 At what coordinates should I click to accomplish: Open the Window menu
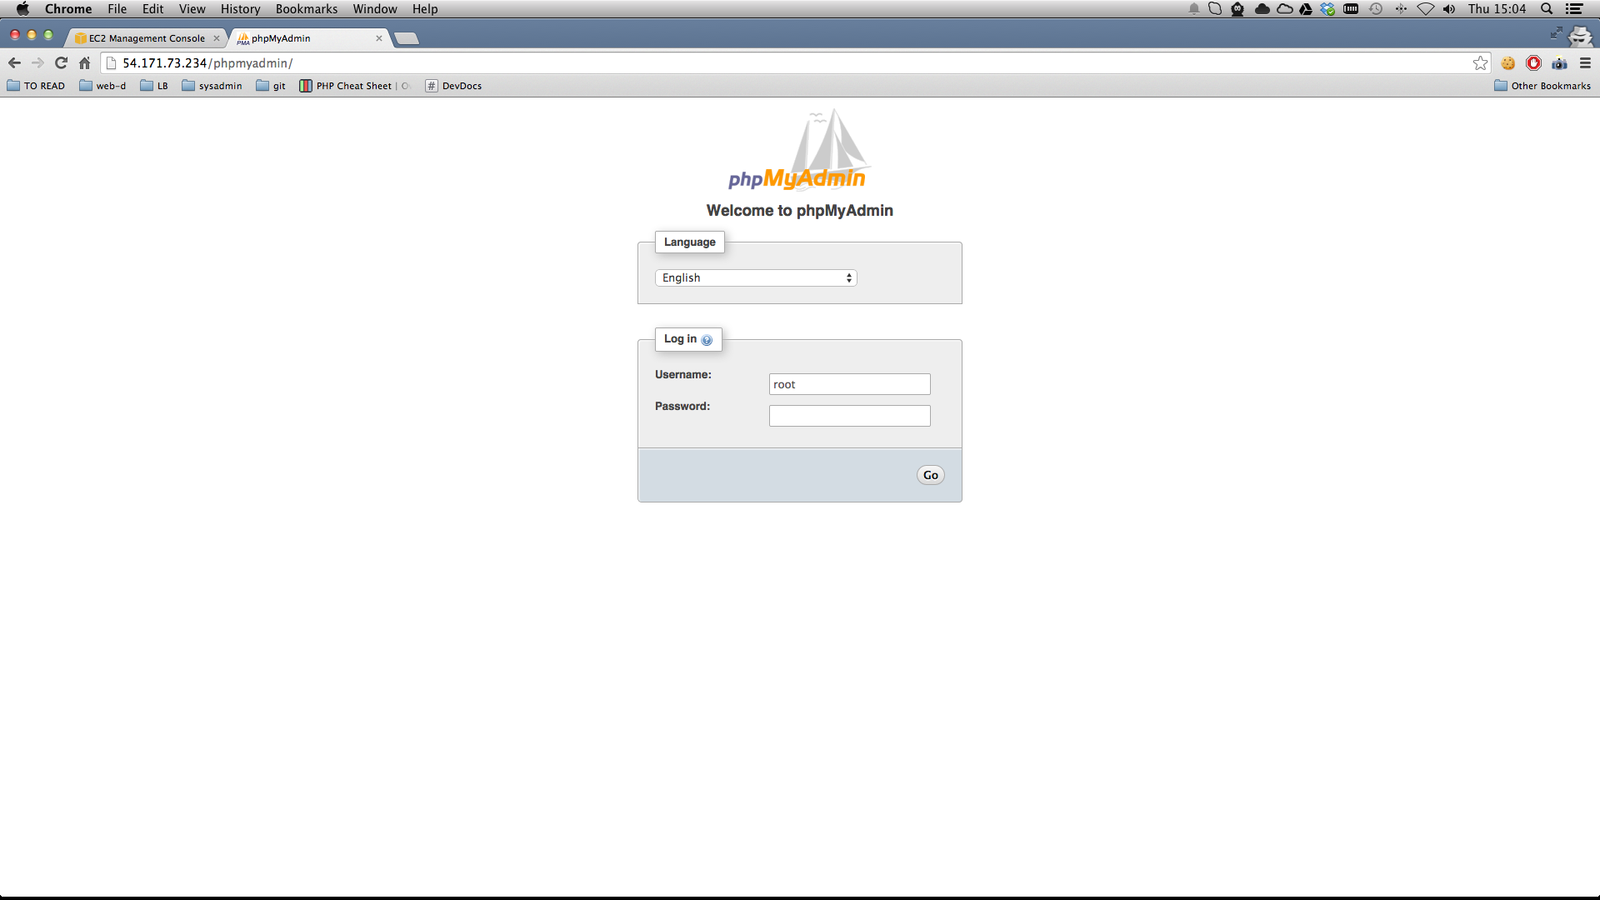[x=375, y=9]
